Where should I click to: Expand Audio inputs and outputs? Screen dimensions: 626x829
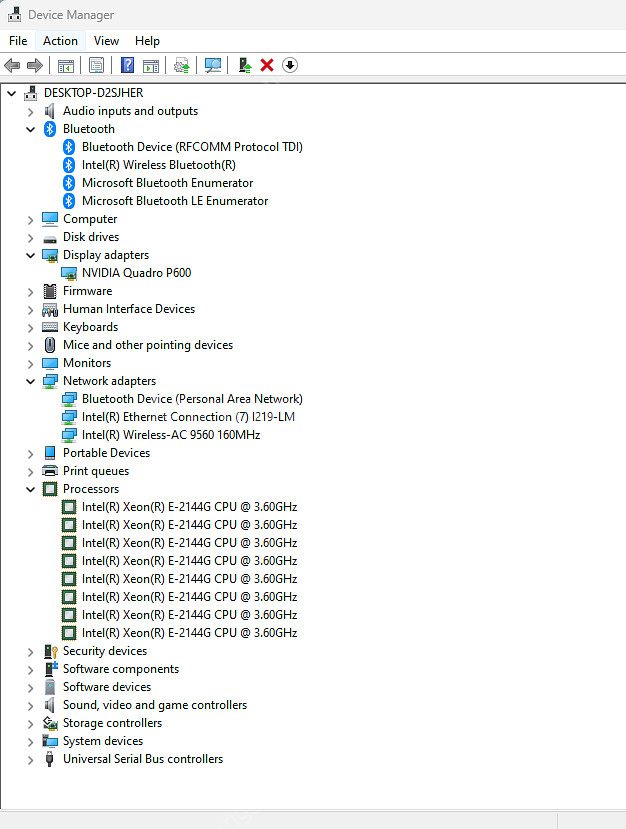coord(31,112)
